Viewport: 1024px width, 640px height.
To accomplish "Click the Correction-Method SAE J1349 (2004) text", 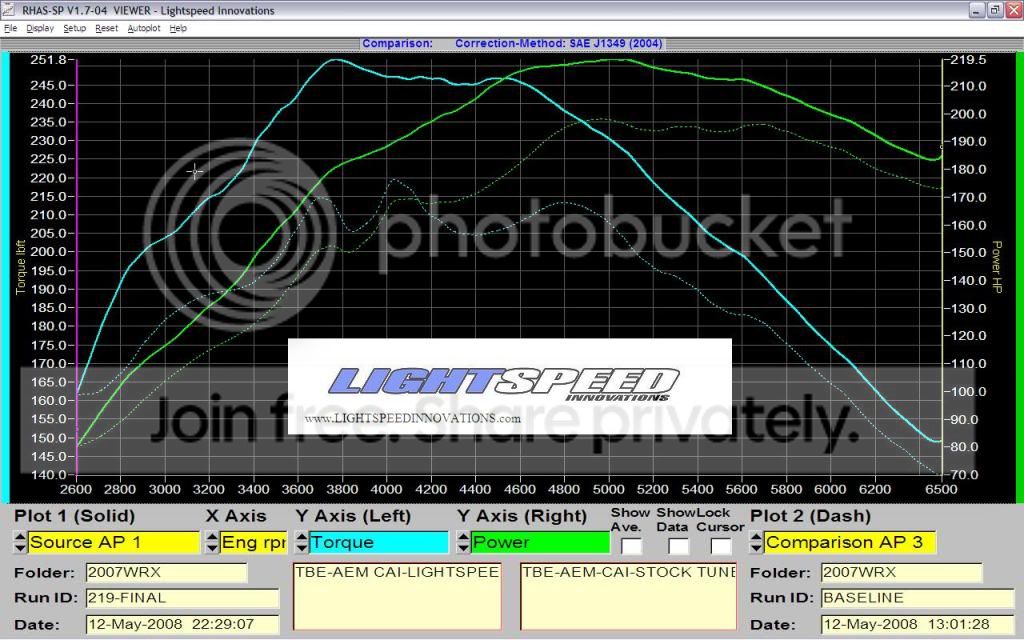I will (x=558, y=43).
